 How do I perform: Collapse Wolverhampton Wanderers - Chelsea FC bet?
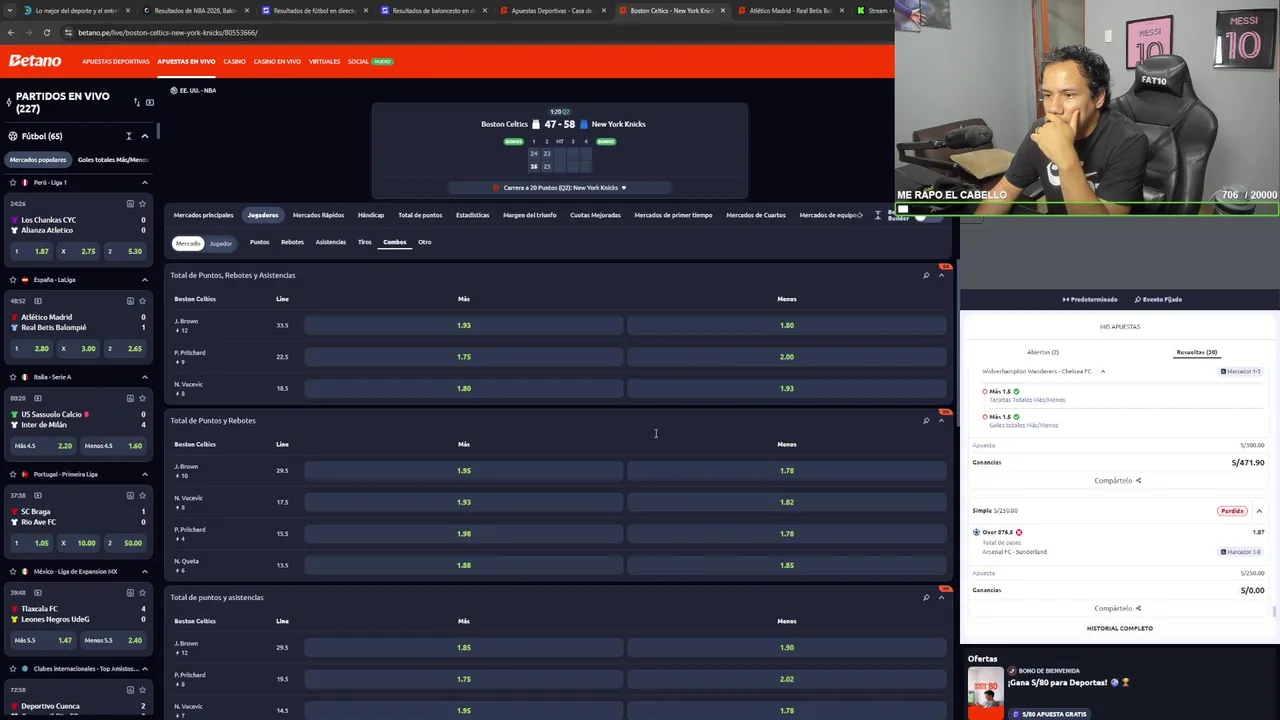click(x=1103, y=371)
